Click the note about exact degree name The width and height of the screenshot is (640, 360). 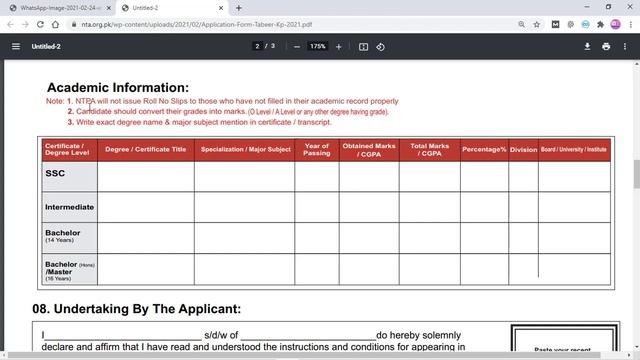200,122
